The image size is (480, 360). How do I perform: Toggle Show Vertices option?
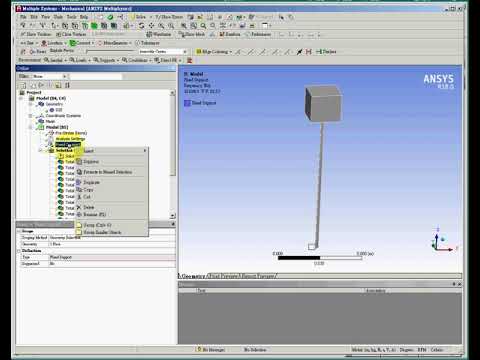click(36, 34)
